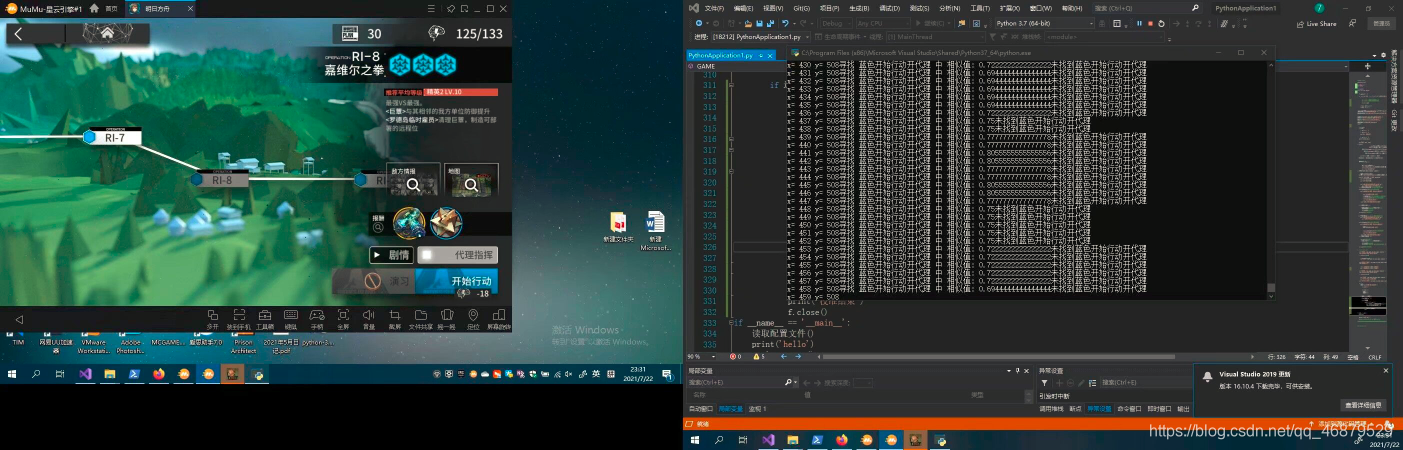Screen dimensions: 1403x450
Task: Open the 文件(F) menu in Visual Studio
Action: click(714, 8)
